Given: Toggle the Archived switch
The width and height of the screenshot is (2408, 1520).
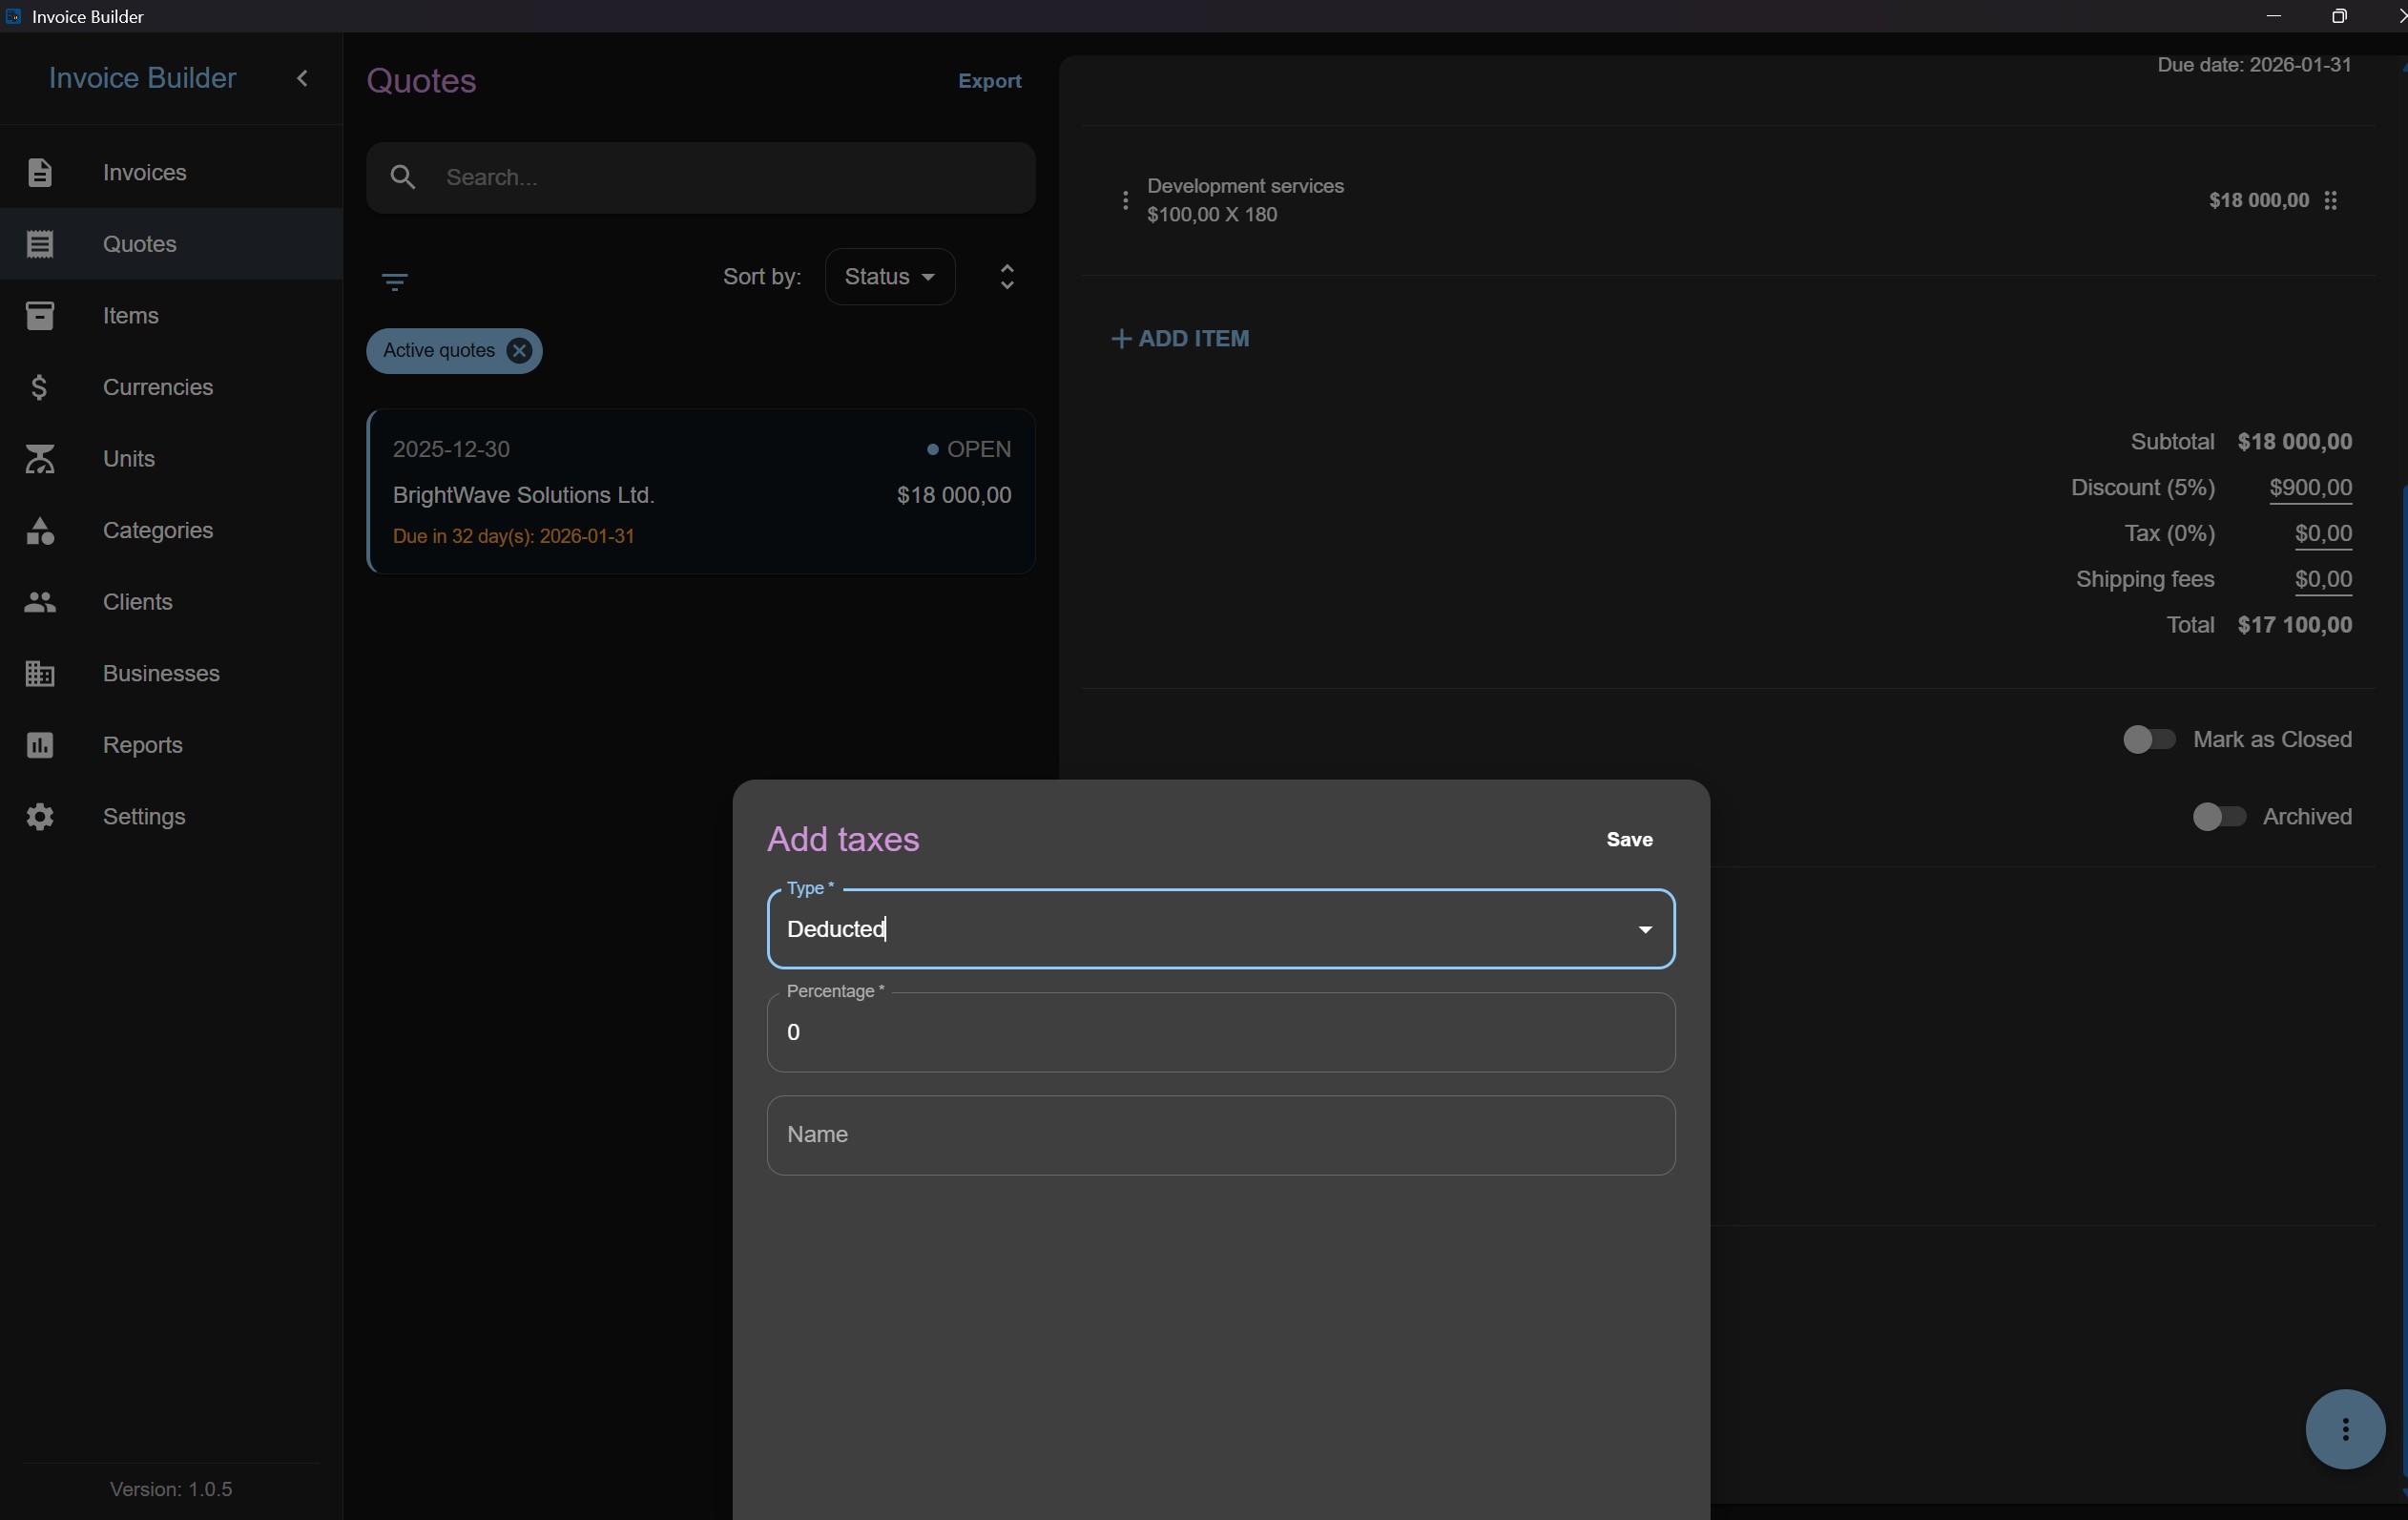Looking at the screenshot, I should click(2218, 817).
